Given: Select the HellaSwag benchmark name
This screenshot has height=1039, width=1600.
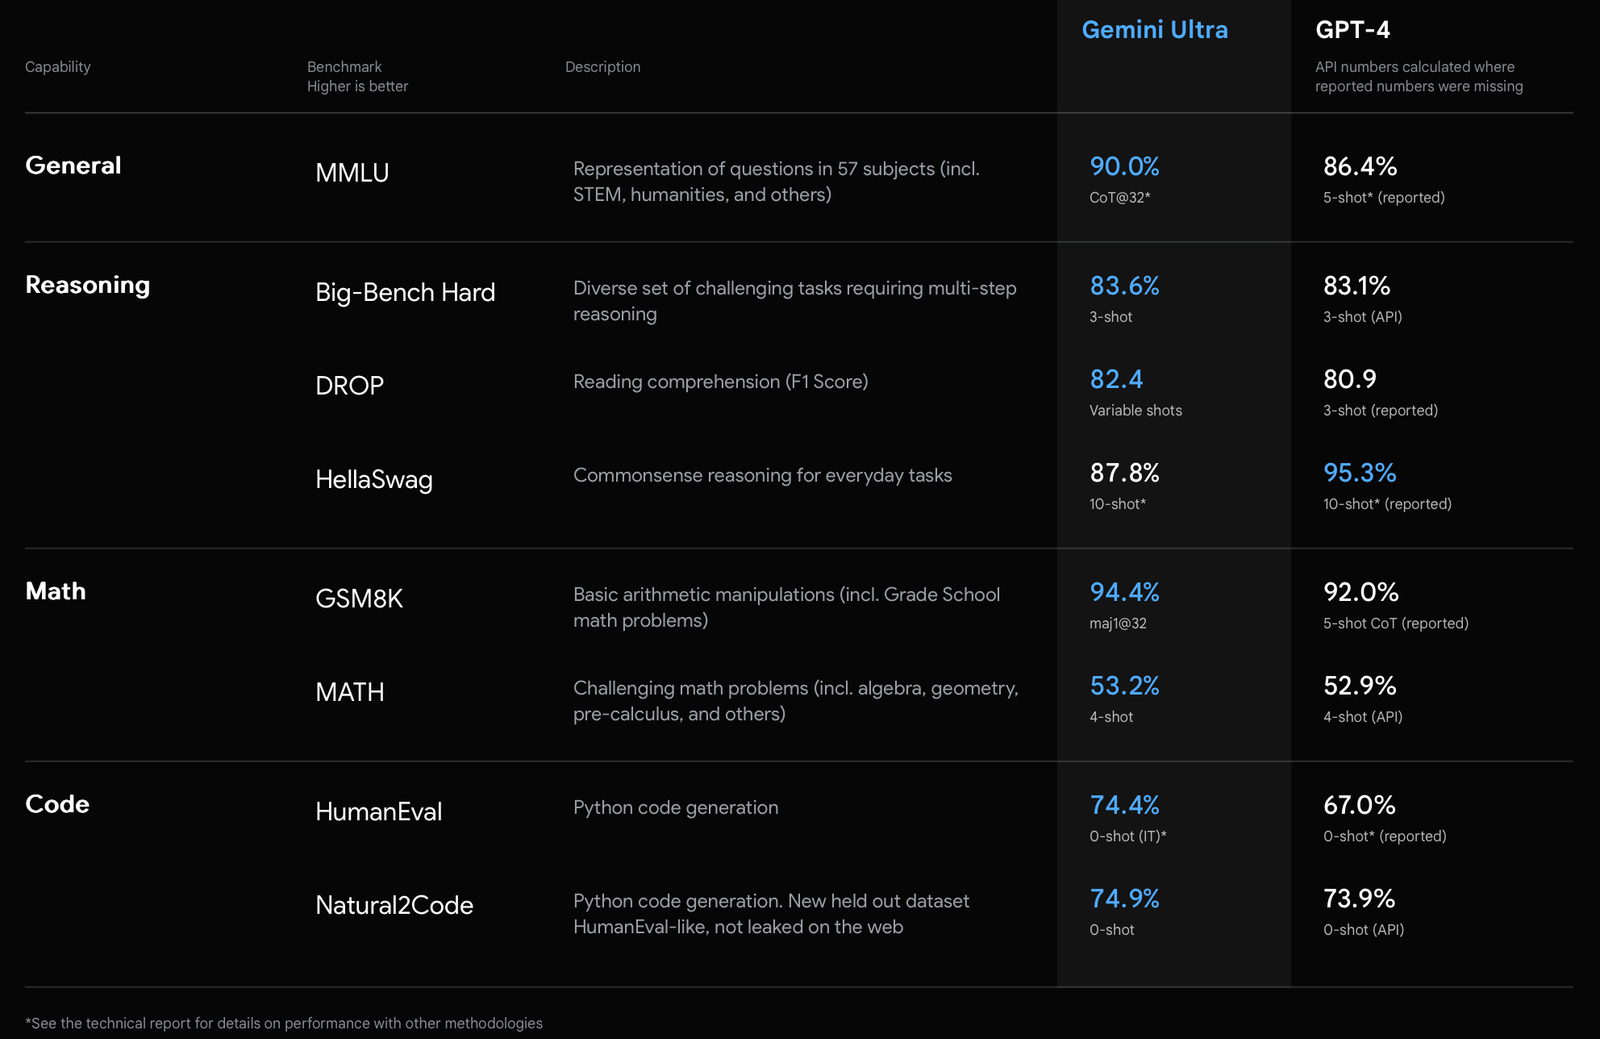Looking at the screenshot, I should [373, 480].
